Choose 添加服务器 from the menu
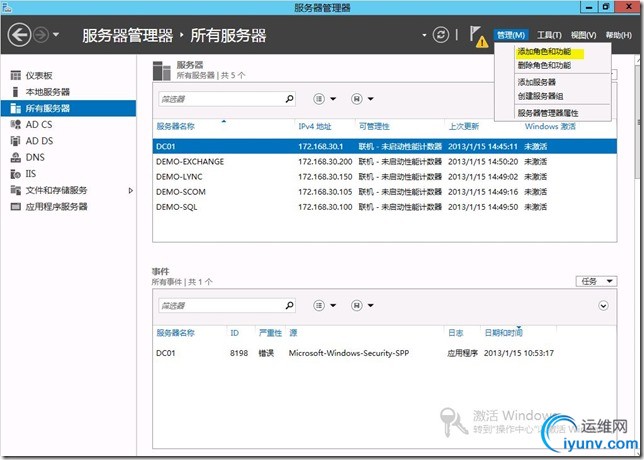 [x=536, y=82]
